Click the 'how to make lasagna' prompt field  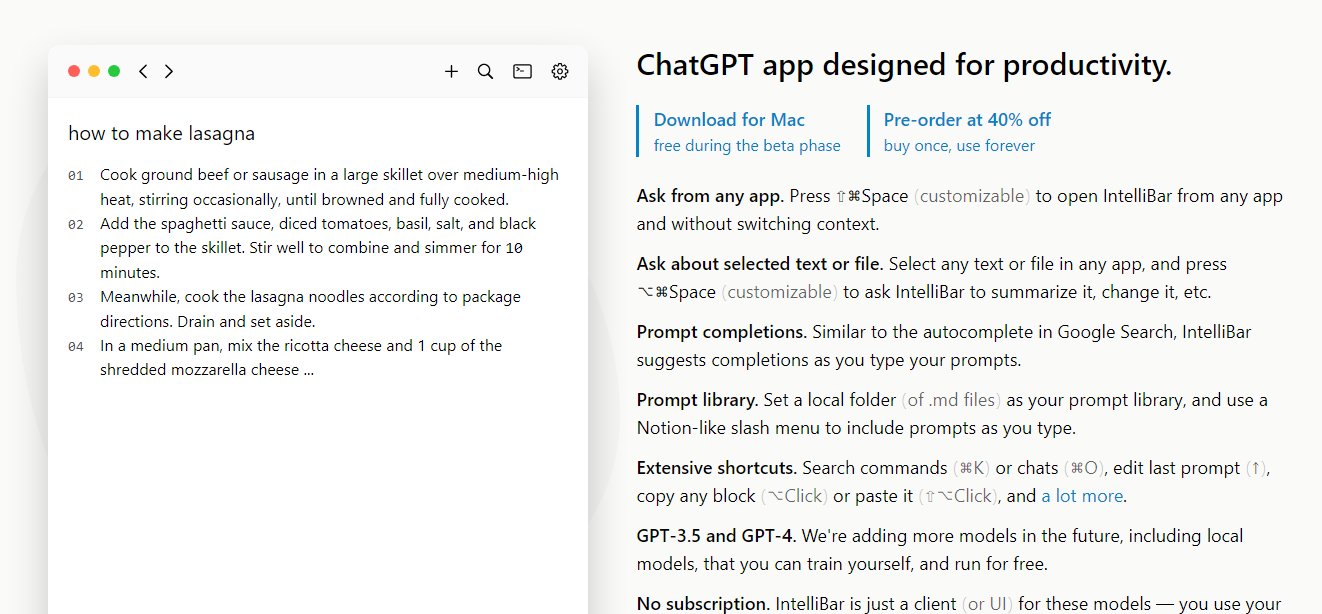coord(161,133)
